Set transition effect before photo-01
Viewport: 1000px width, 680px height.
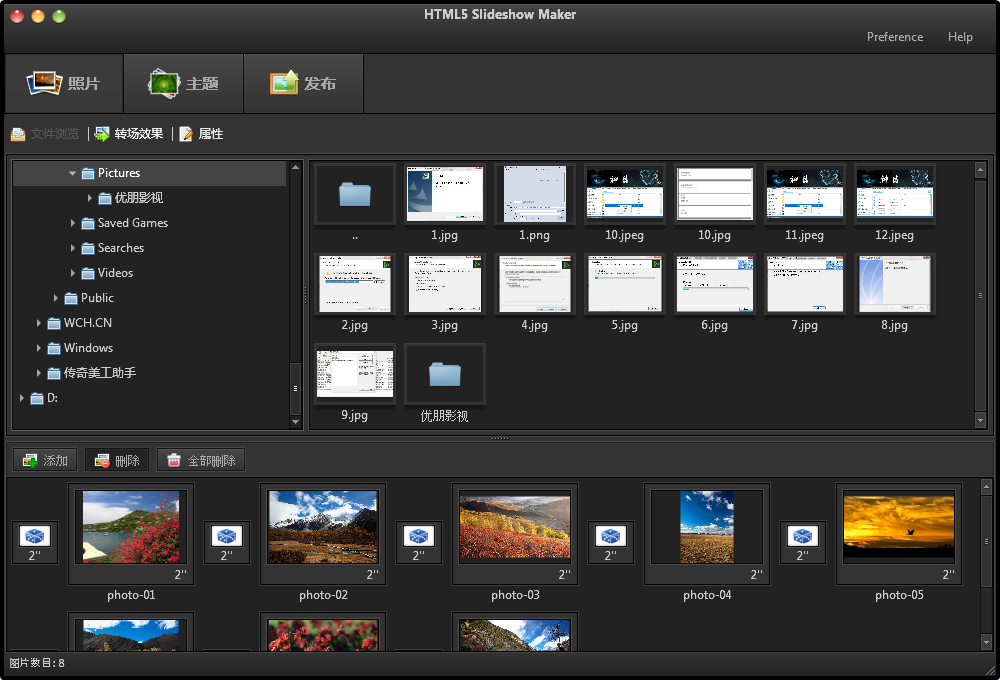(x=35, y=538)
